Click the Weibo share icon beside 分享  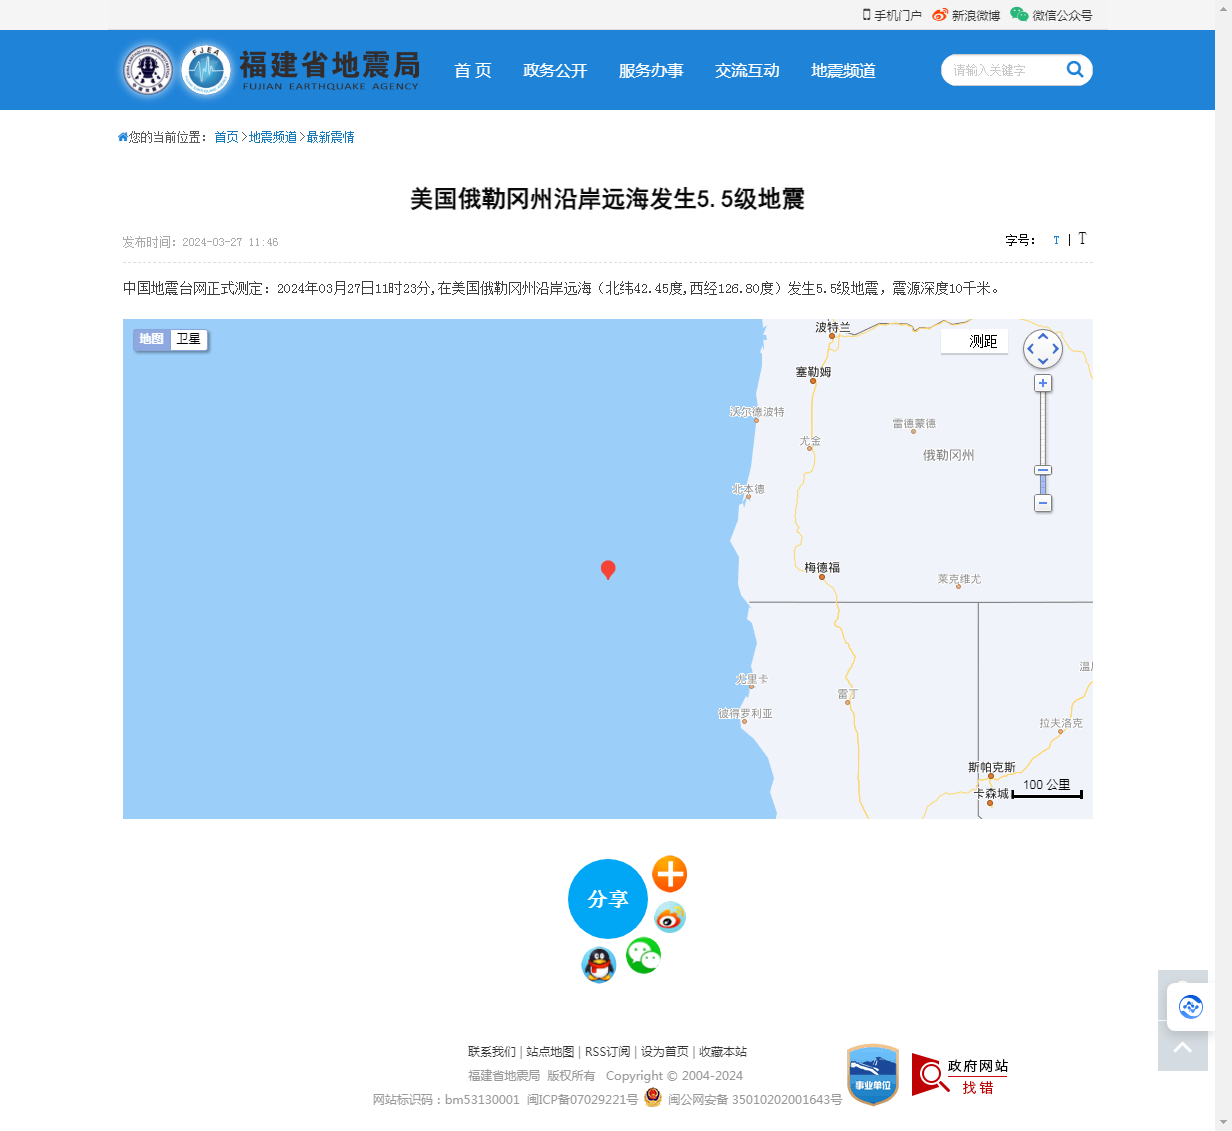(x=669, y=917)
